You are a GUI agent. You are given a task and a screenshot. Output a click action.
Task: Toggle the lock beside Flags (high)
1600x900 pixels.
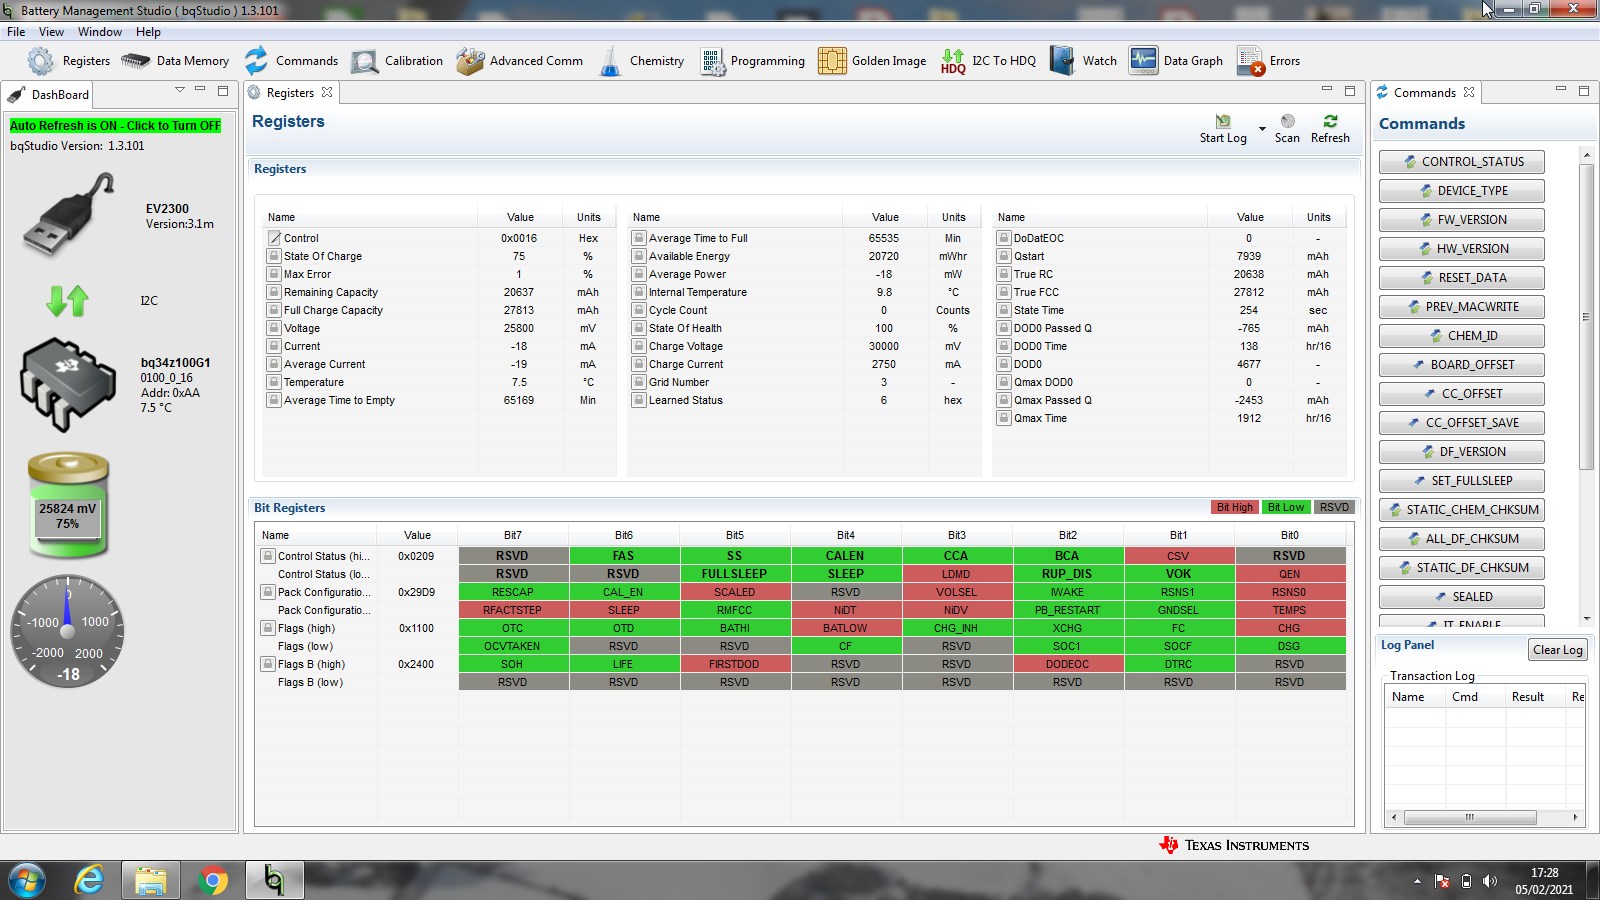click(x=268, y=628)
